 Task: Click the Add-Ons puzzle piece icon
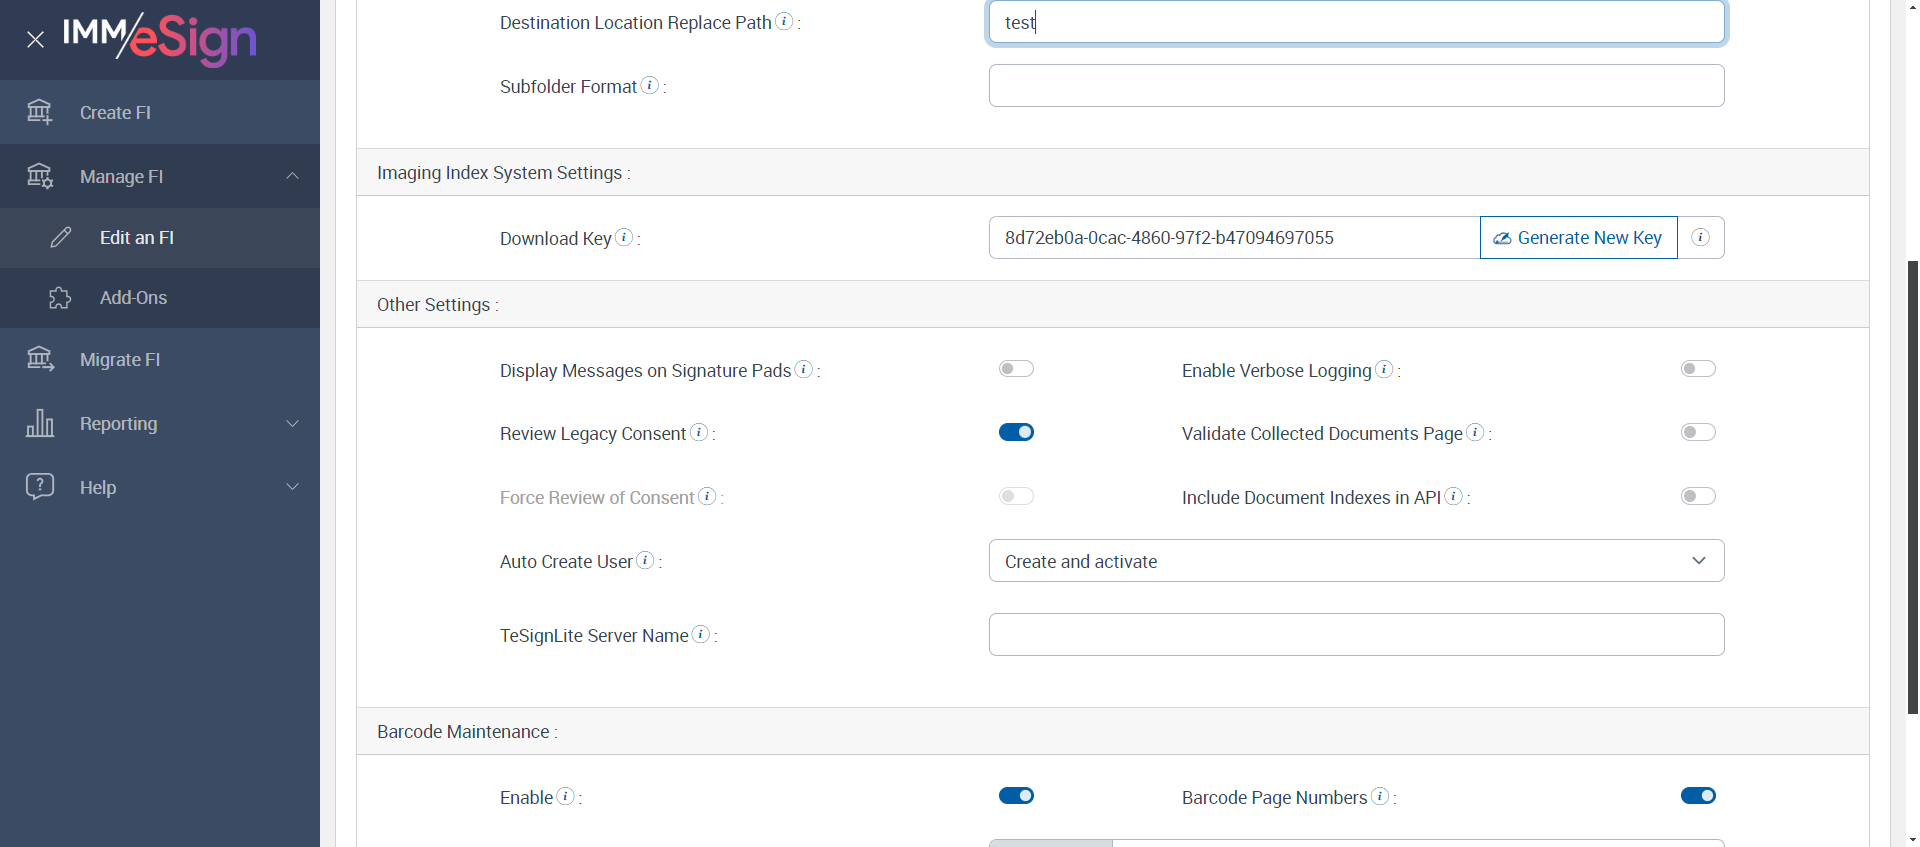tap(60, 298)
